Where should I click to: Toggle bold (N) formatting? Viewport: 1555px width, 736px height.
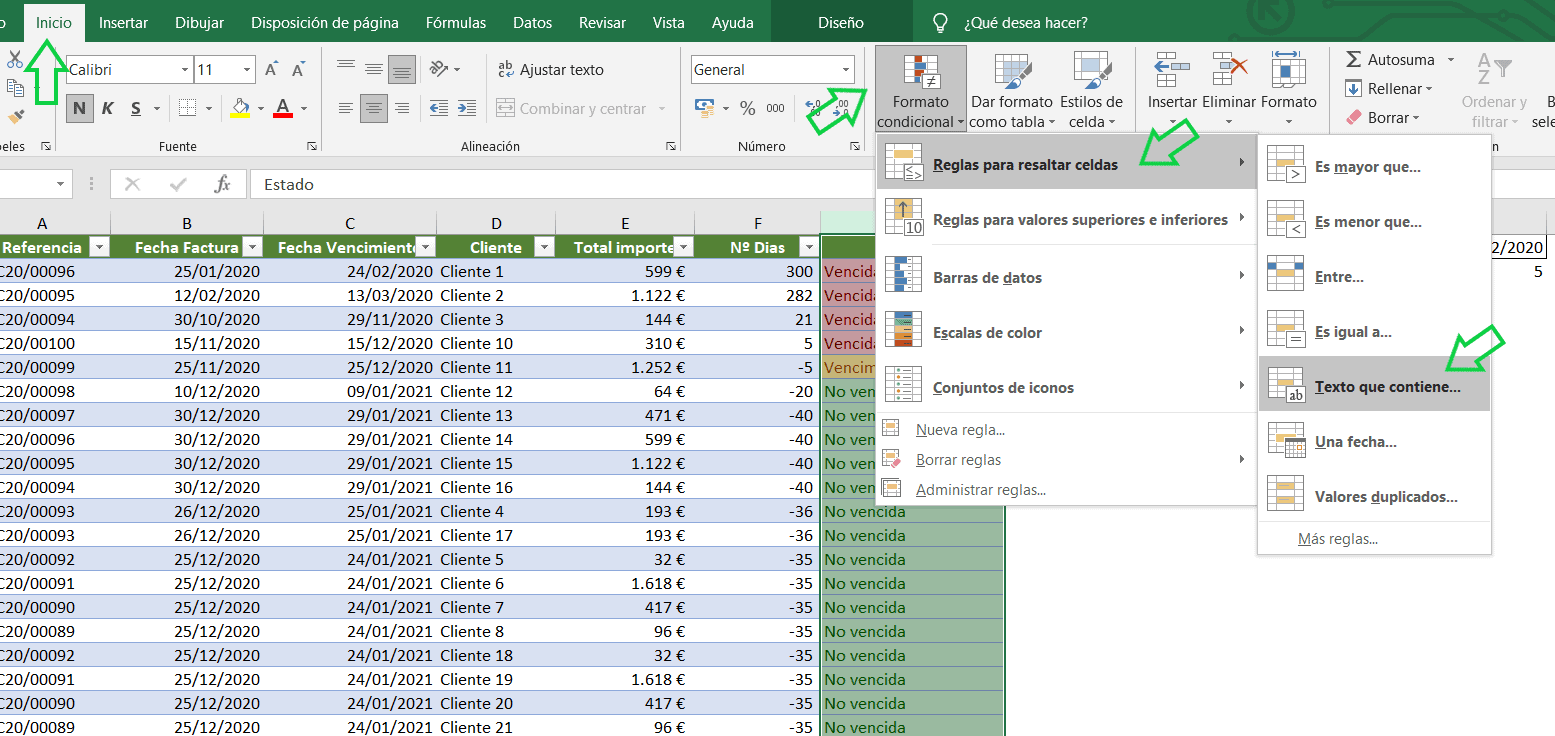80,108
